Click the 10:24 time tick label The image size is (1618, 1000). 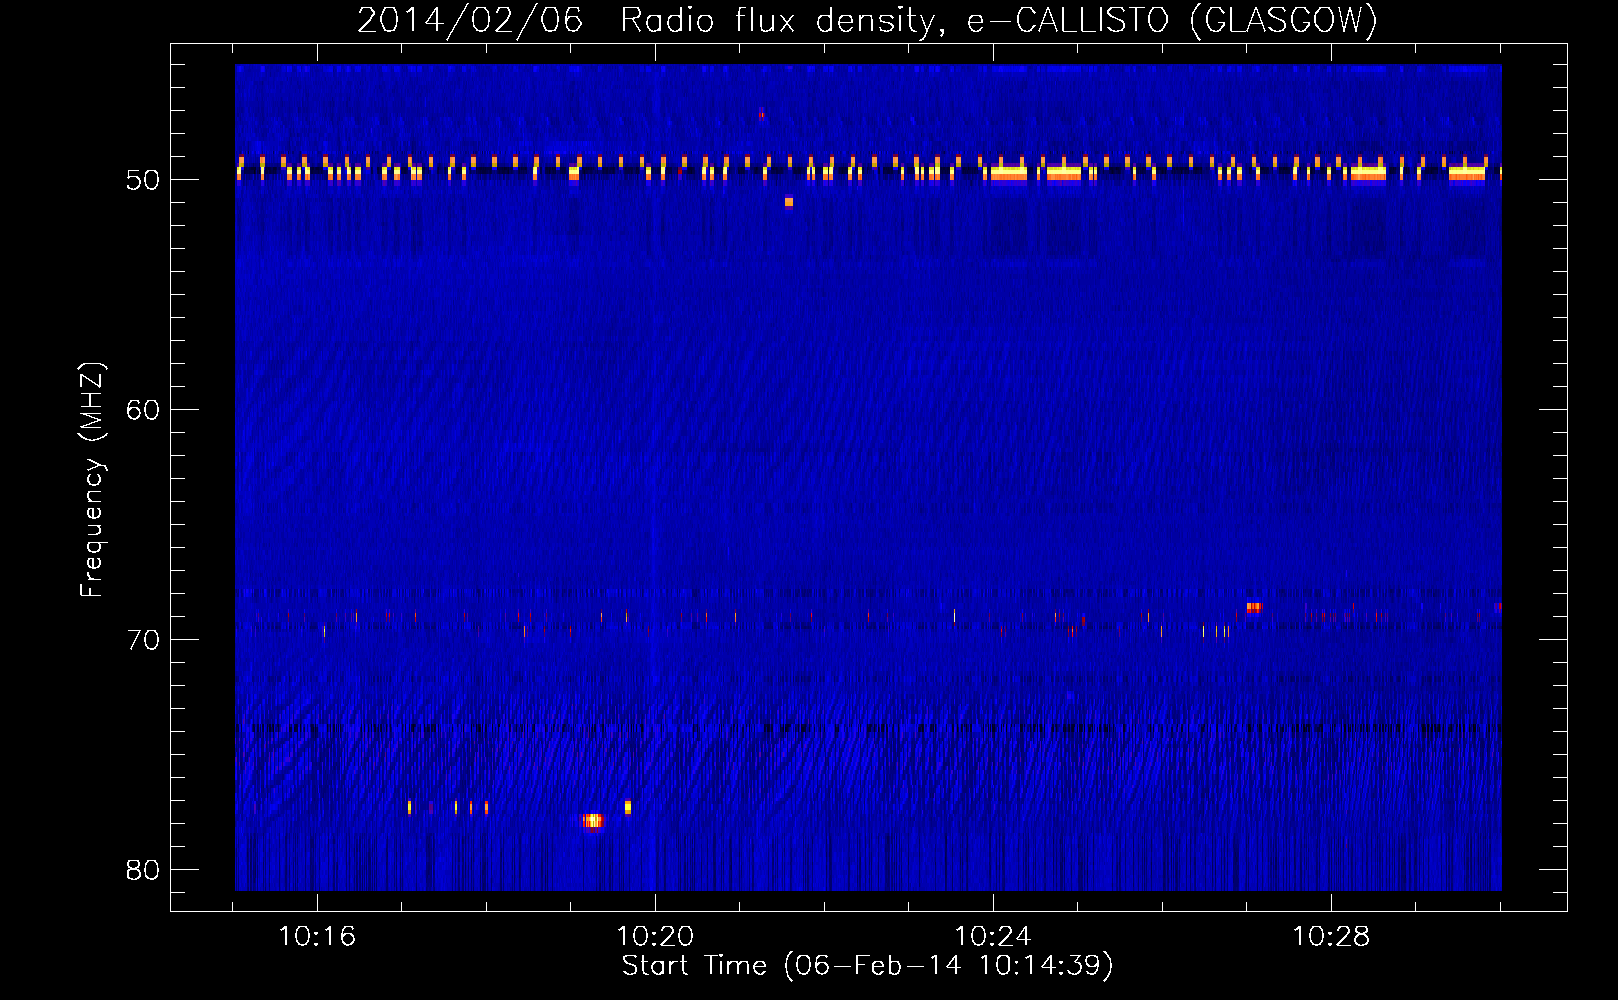point(993,937)
